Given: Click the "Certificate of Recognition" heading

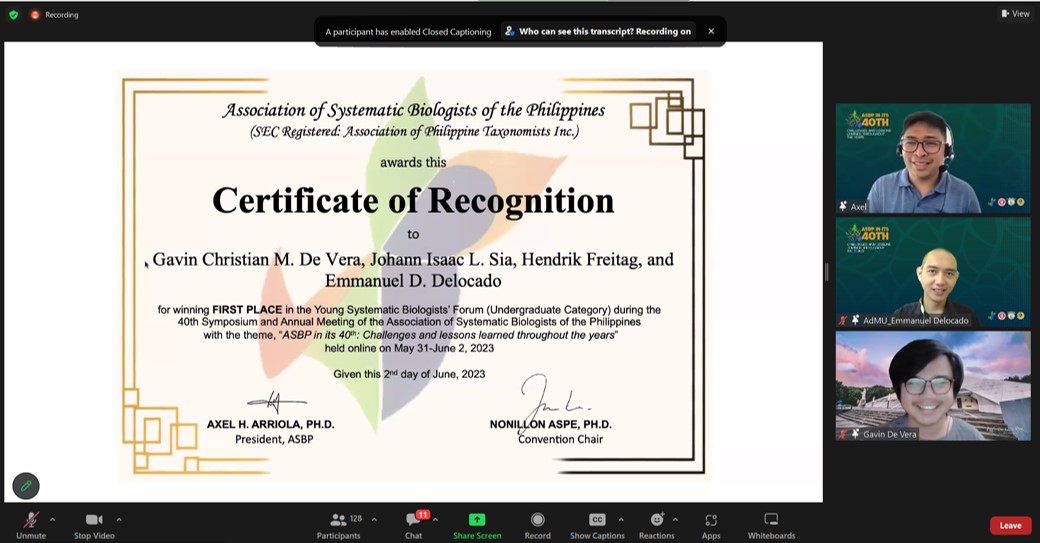Looking at the screenshot, I should (x=413, y=201).
